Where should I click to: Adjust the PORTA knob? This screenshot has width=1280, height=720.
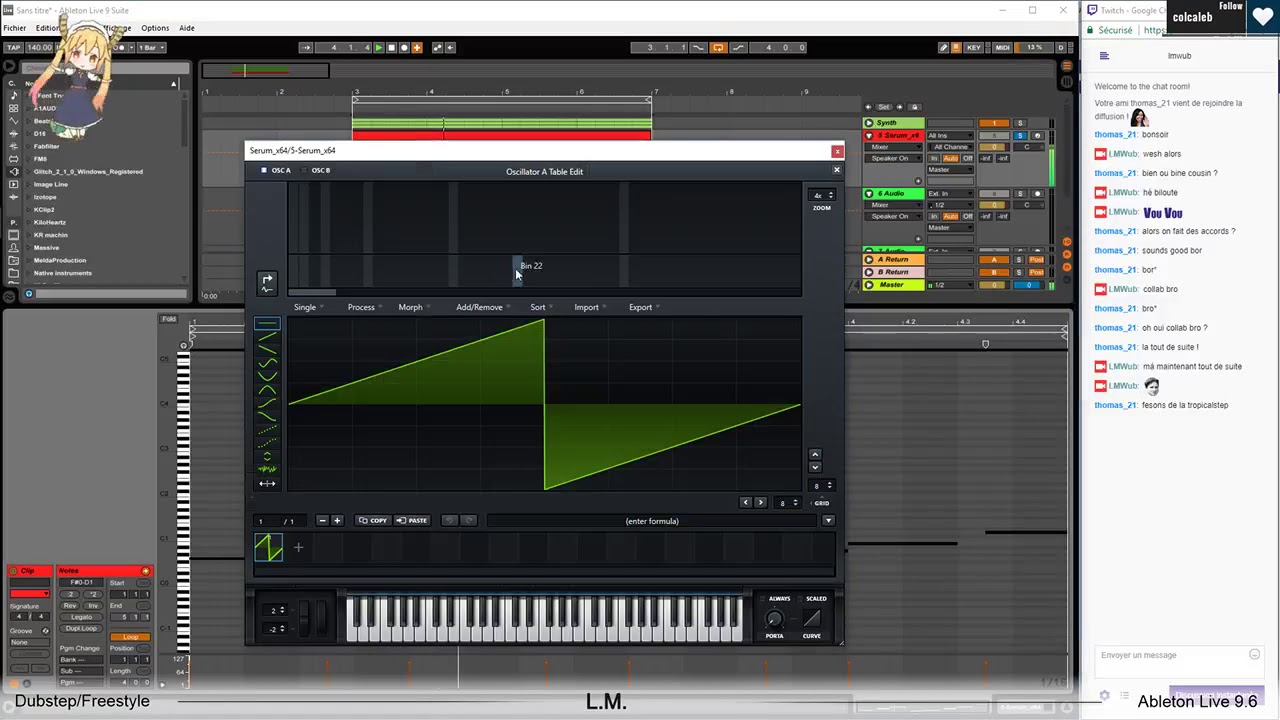click(774, 620)
